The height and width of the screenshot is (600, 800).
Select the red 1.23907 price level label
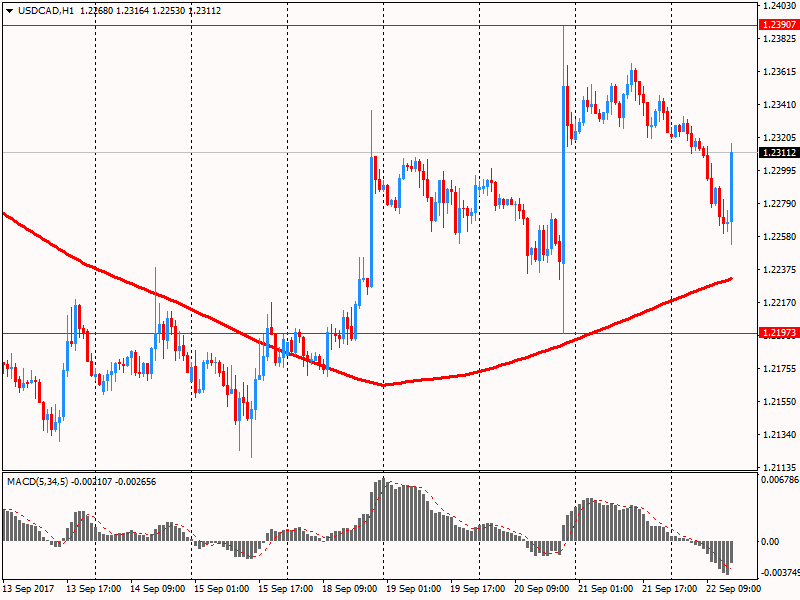tap(779, 25)
